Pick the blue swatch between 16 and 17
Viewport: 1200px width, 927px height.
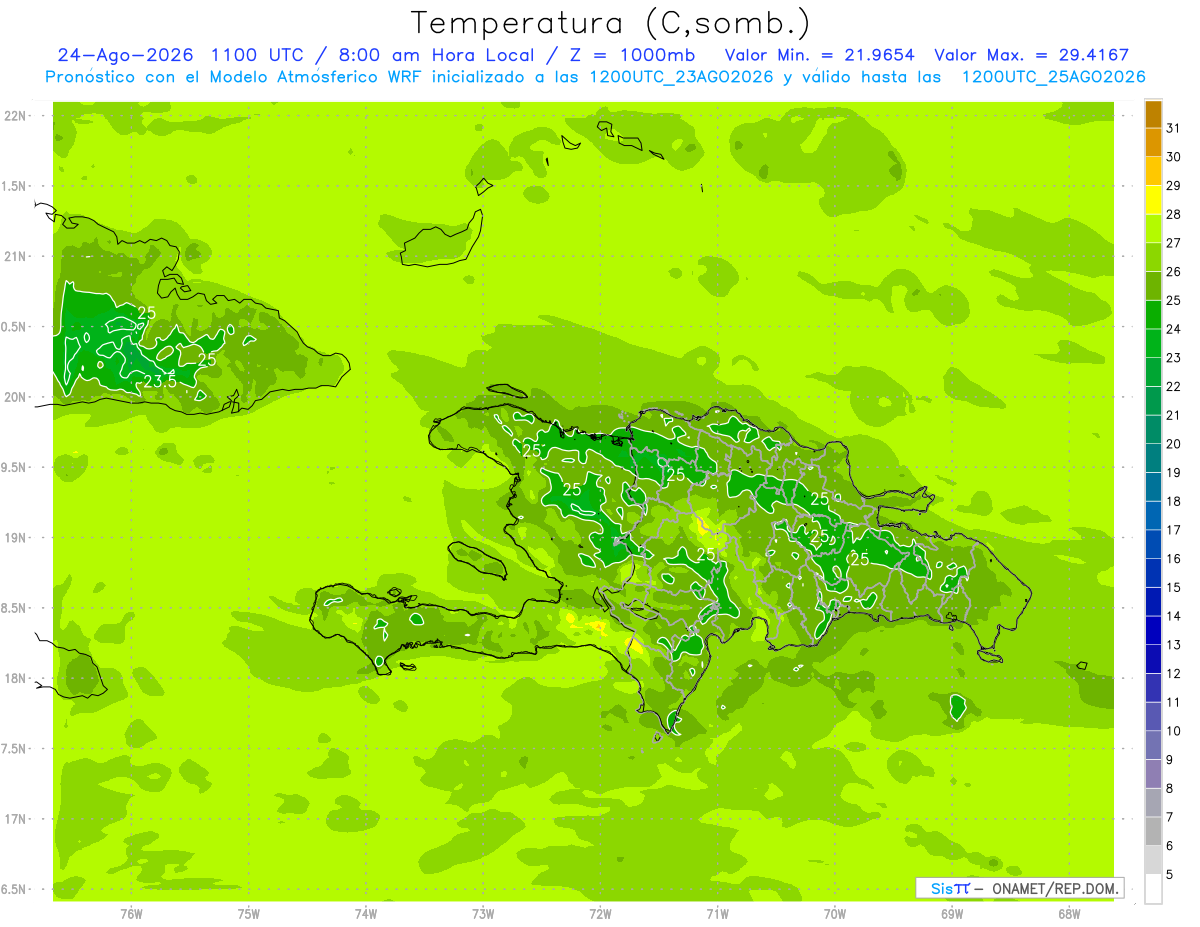(1153, 544)
